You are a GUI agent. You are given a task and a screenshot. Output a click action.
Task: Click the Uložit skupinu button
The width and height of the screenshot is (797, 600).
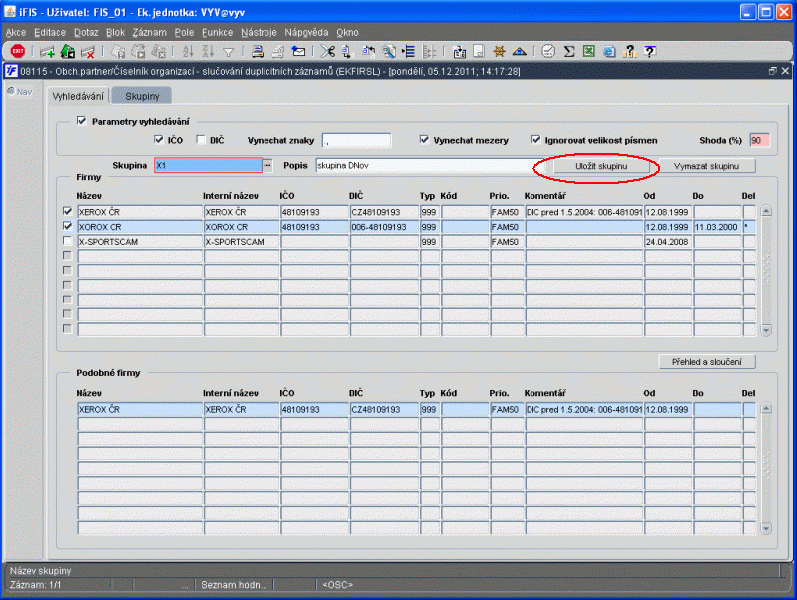click(601, 166)
